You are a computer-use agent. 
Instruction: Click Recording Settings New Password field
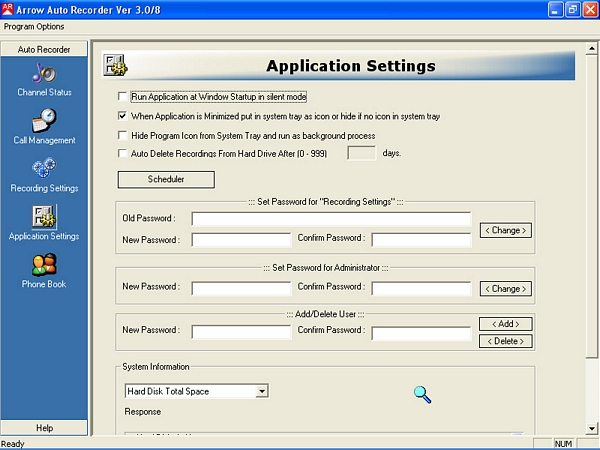[241, 240]
